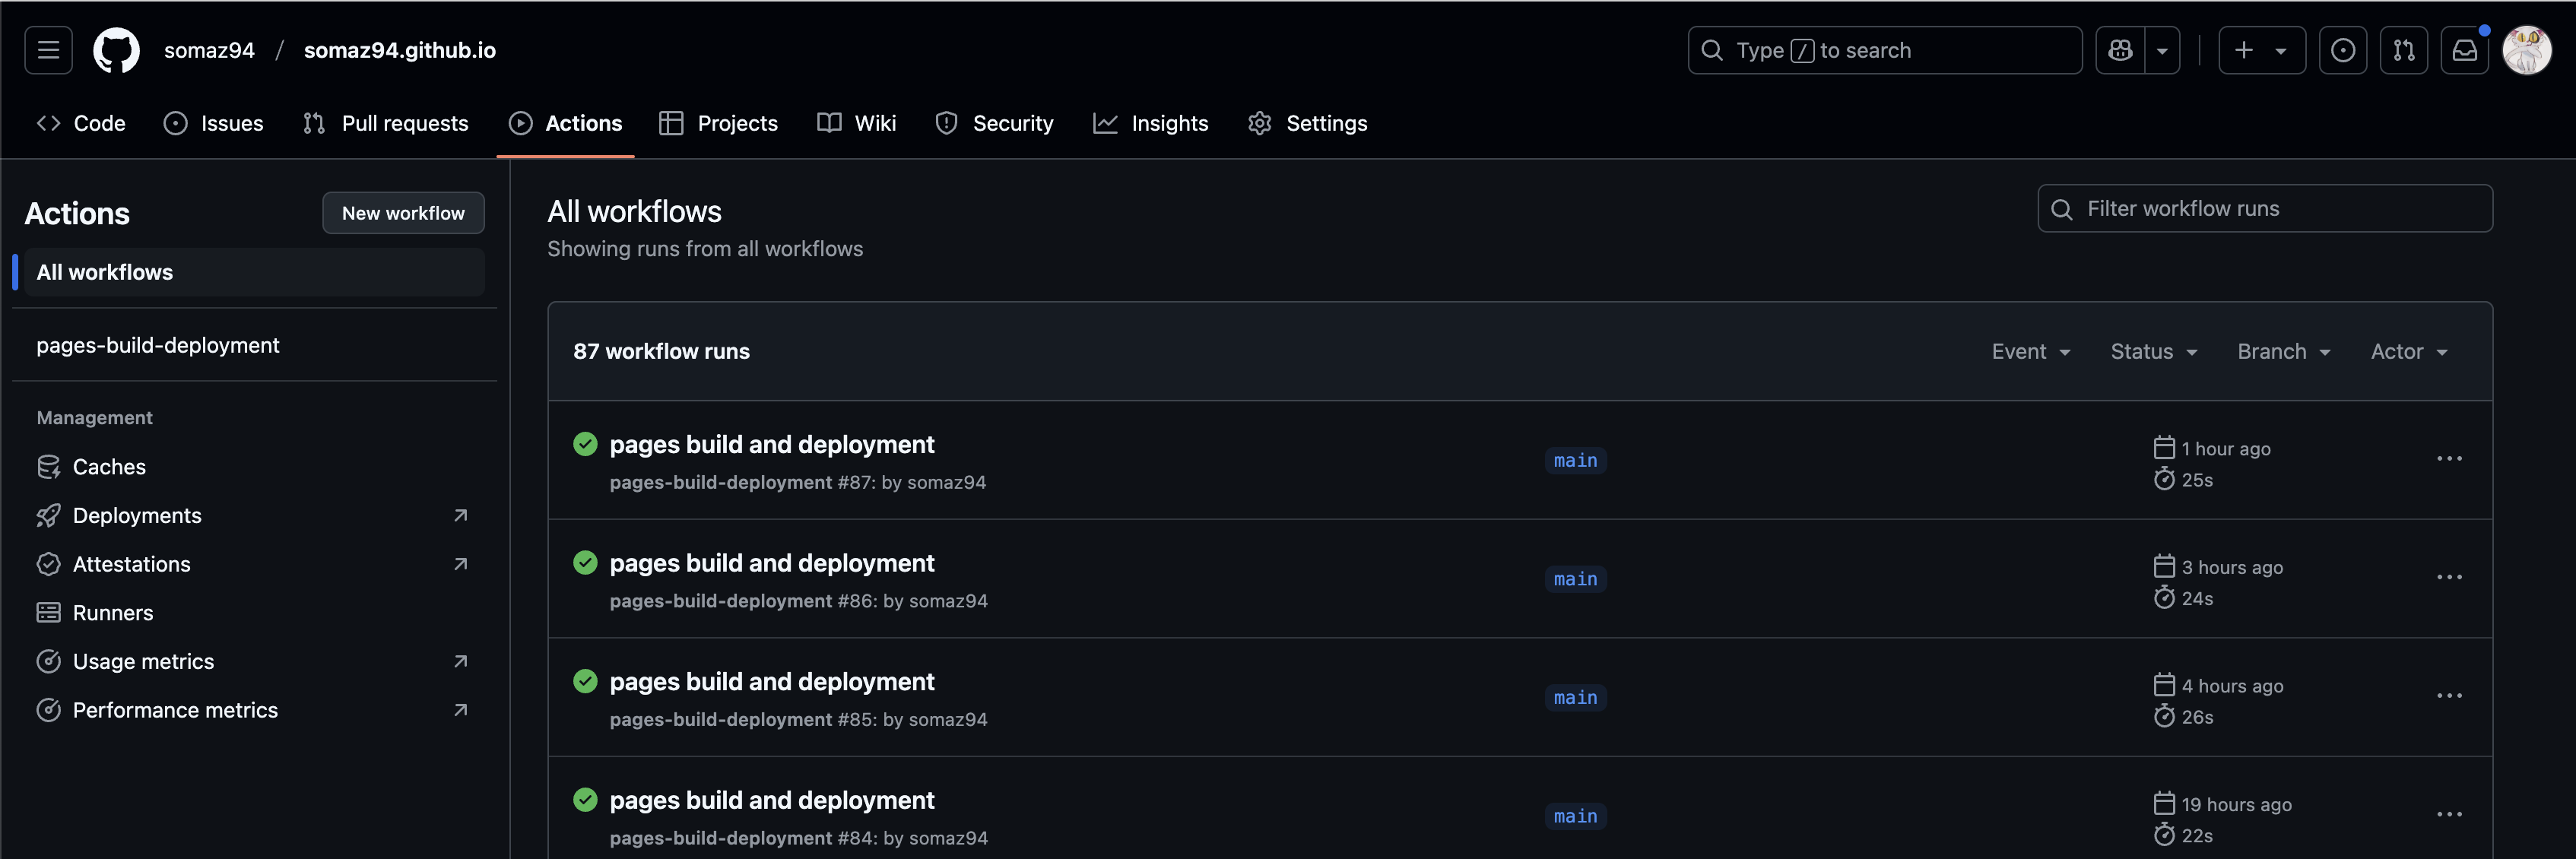Expand the Status filter dropdown

point(2153,352)
